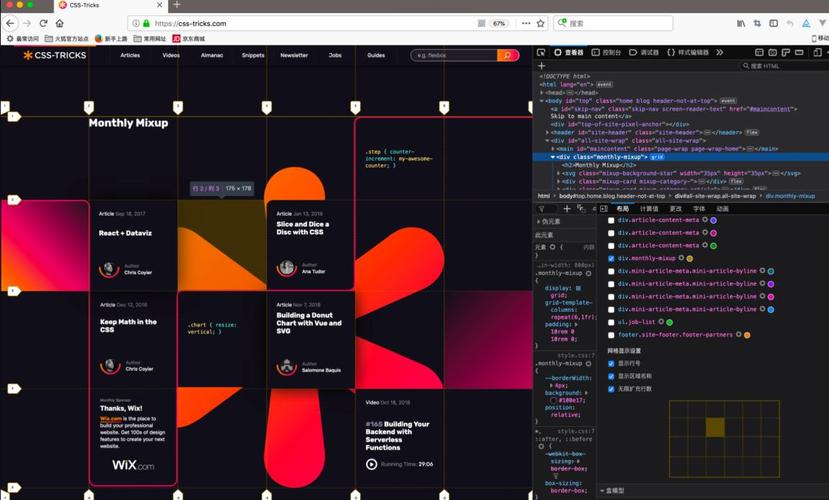829x500 pixels.
Task: Collapse the Box Model section
Action: [x=602, y=490]
